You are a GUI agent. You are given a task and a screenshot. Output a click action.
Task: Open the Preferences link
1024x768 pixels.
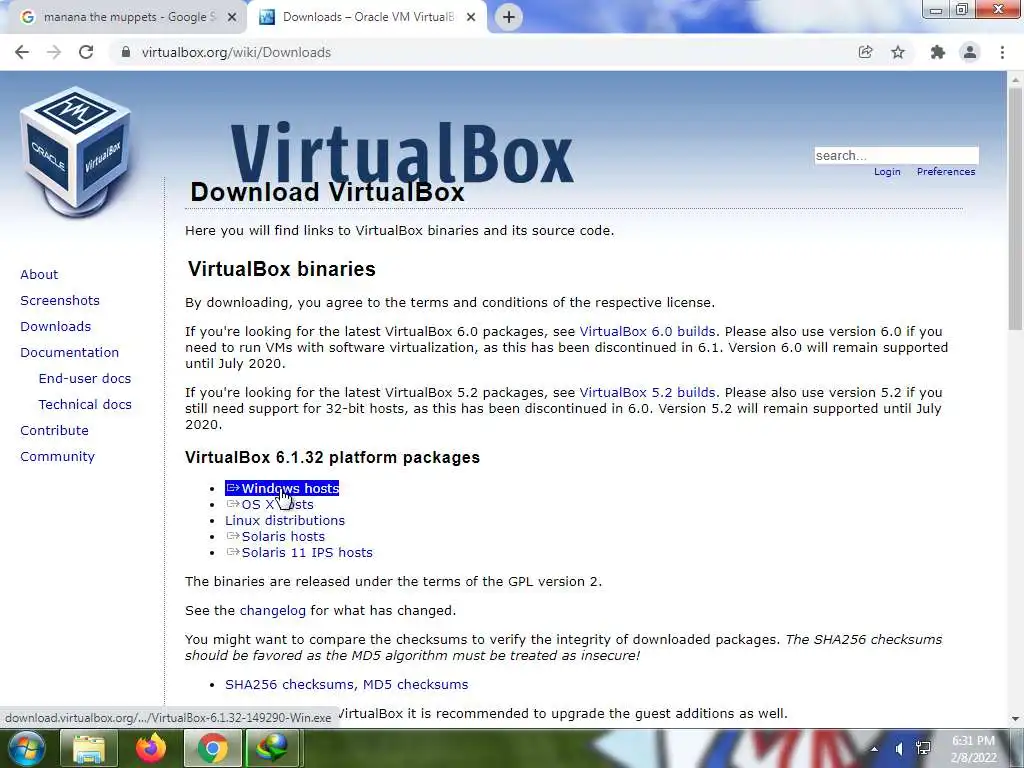[946, 172]
